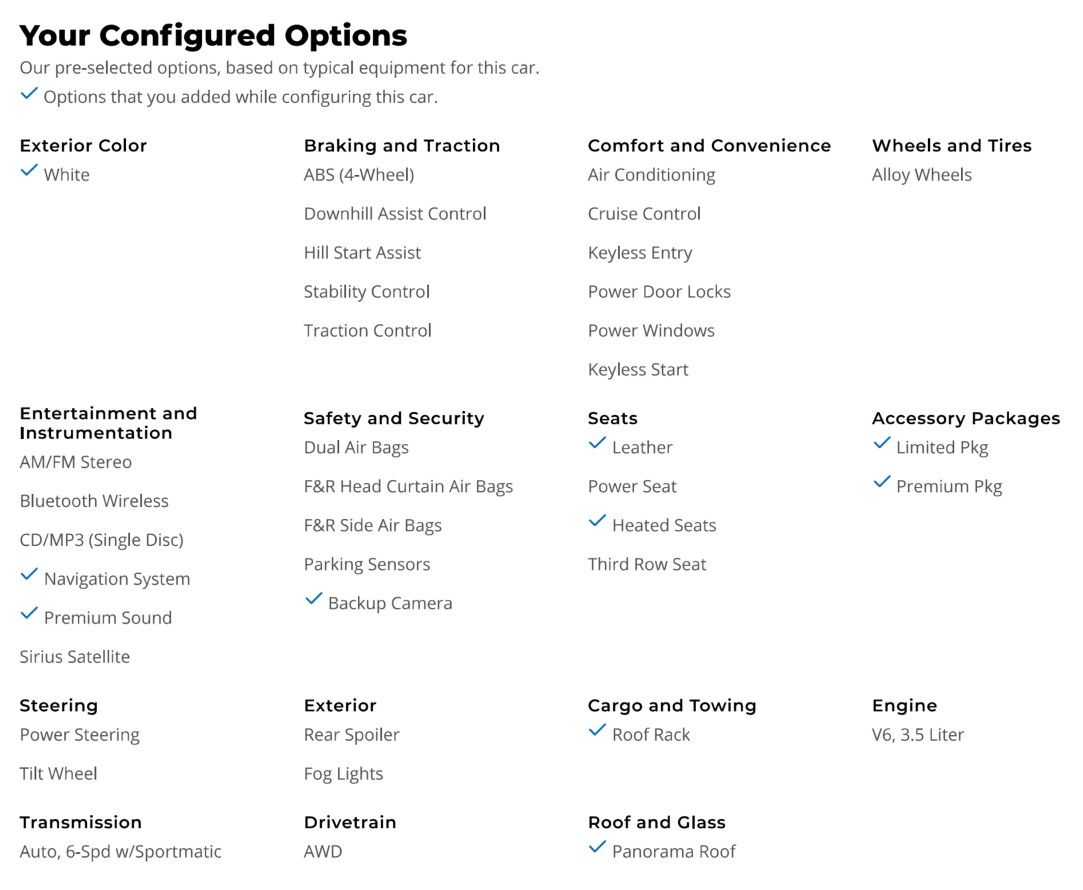Select the Keyless Start option
Viewport: 1083px width, 890px height.
(x=638, y=370)
